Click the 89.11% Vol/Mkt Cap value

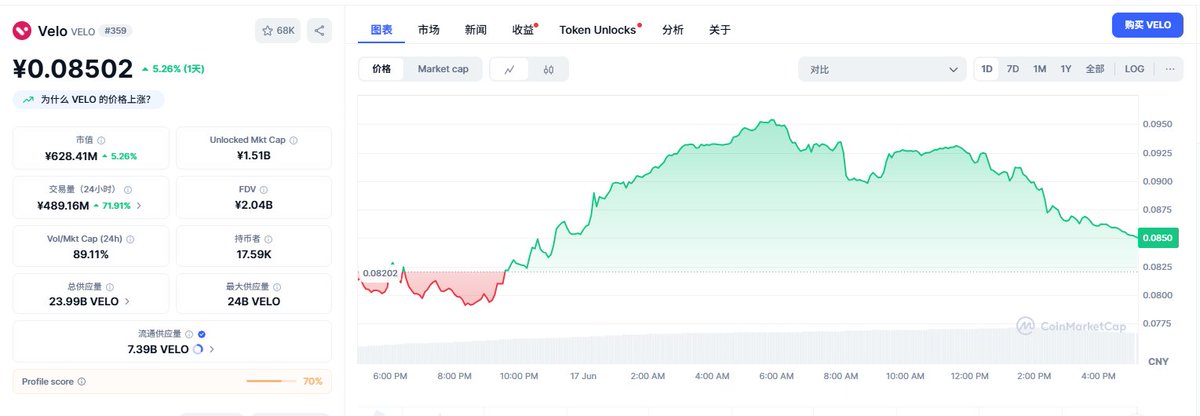click(x=91, y=254)
